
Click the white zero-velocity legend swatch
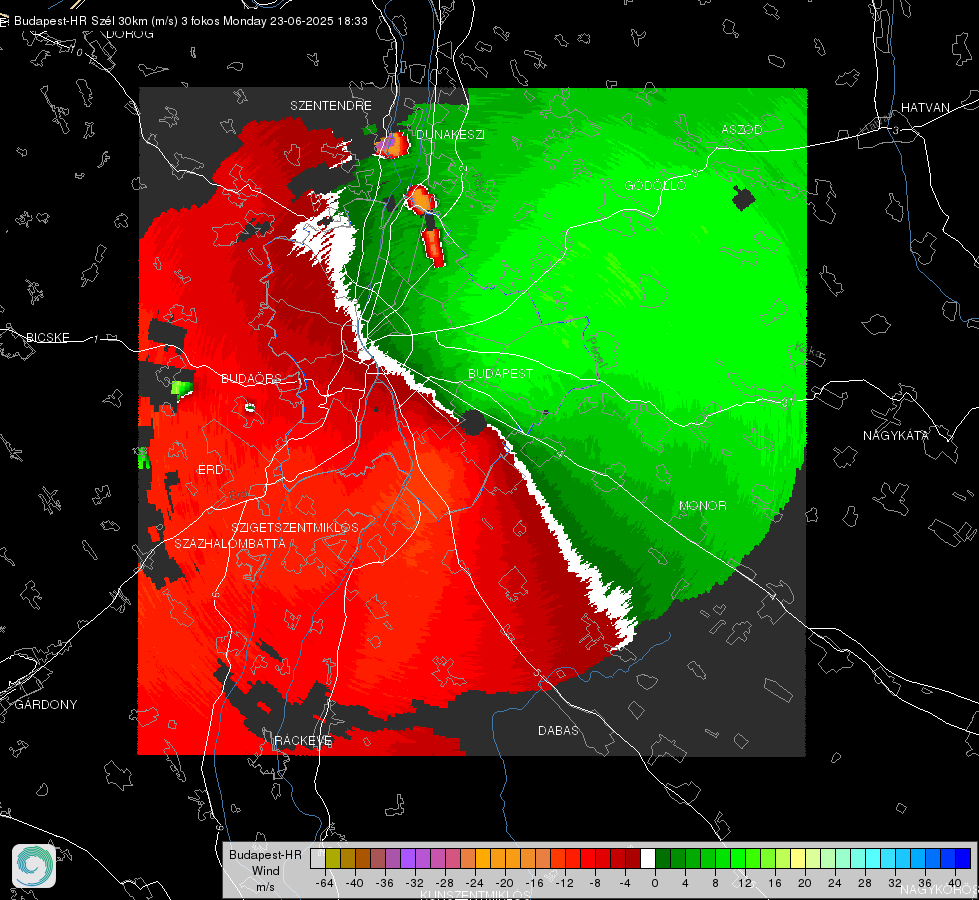coord(648,858)
